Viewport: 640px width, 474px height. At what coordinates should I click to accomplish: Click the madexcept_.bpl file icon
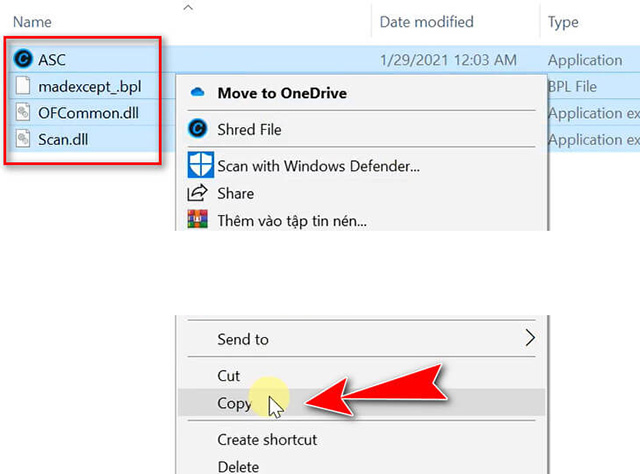coord(23,86)
